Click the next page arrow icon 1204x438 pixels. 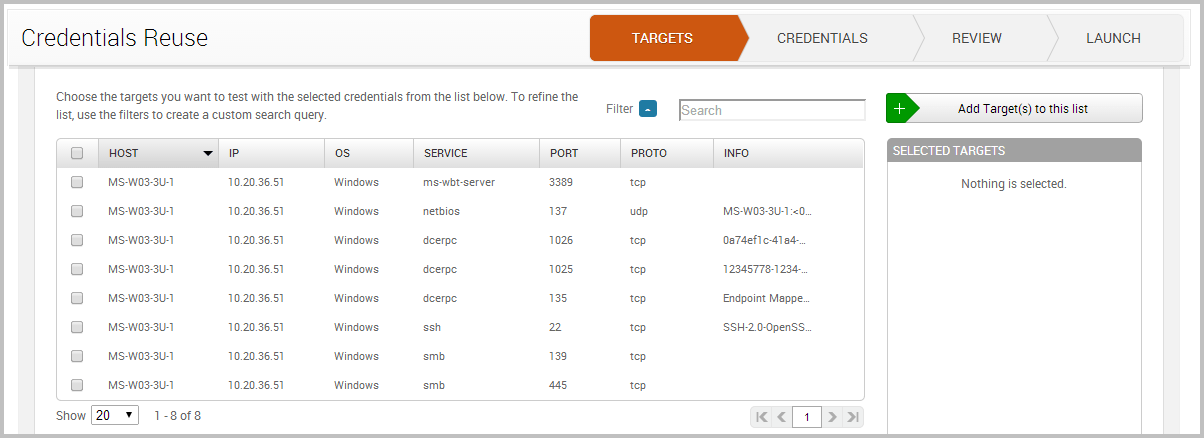[832, 416]
